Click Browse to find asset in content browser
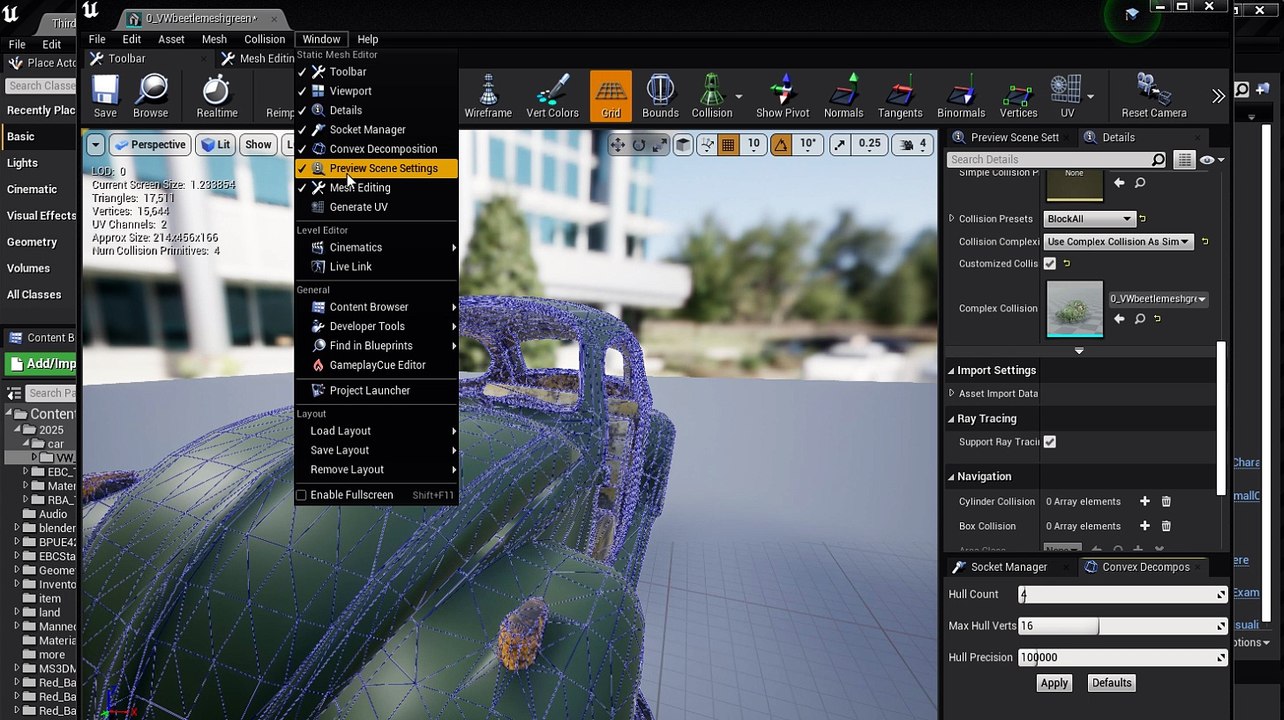Screen dimensions: 1284x720 point(151,97)
